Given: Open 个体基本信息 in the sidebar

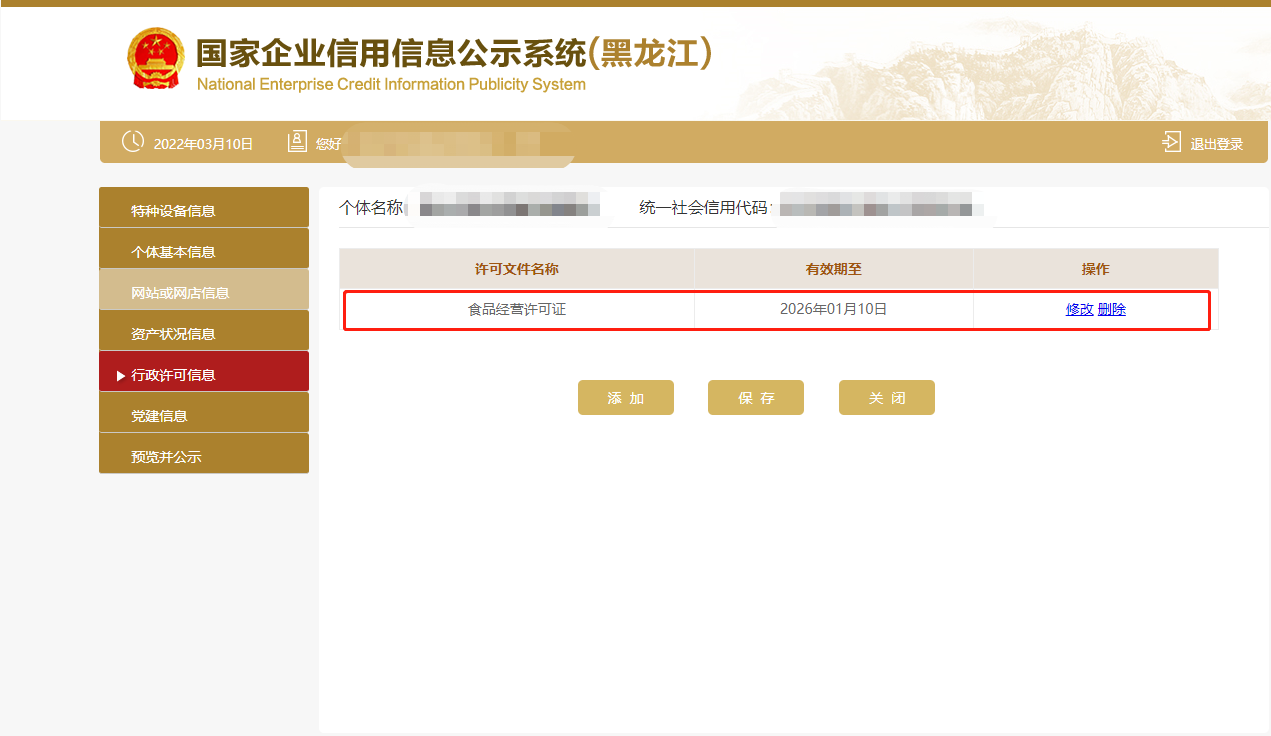Looking at the screenshot, I should (204, 249).
